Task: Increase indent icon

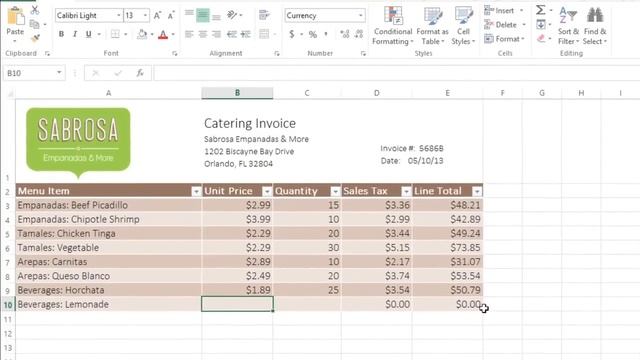Action: click(245, 34)
